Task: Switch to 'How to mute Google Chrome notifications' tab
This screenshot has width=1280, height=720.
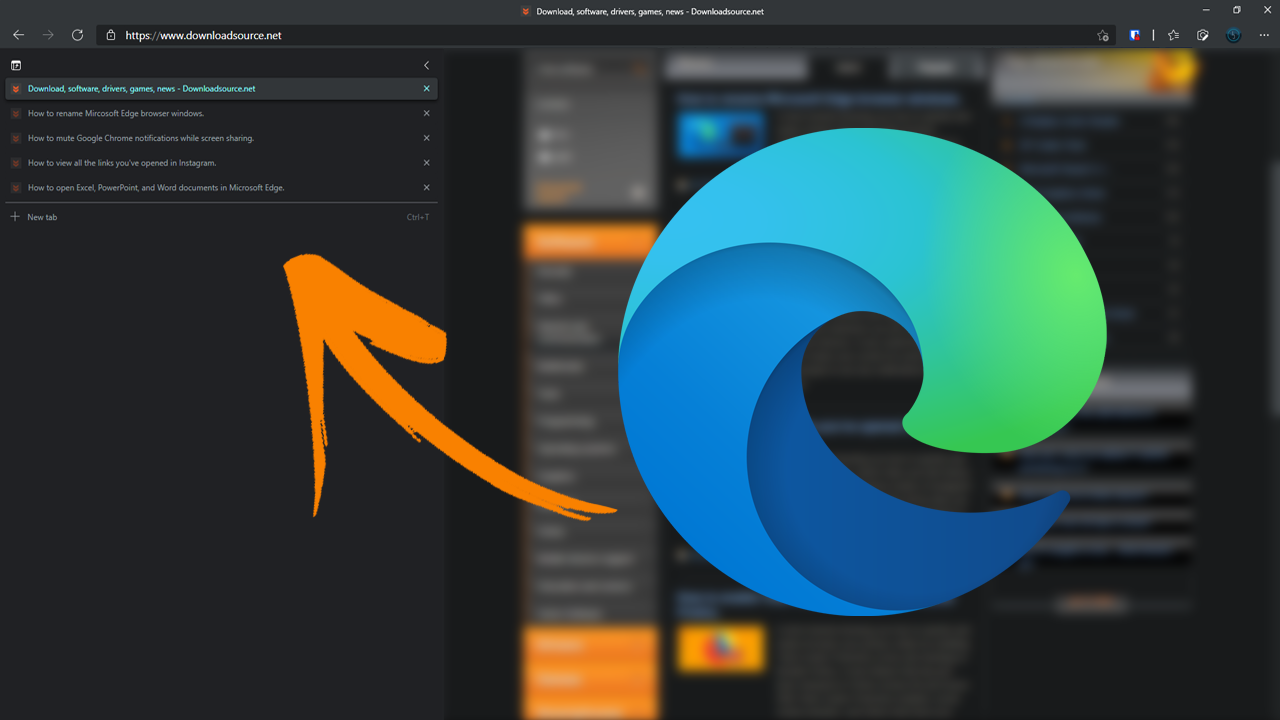Action: pyautogui.click(x=222, y=138)
